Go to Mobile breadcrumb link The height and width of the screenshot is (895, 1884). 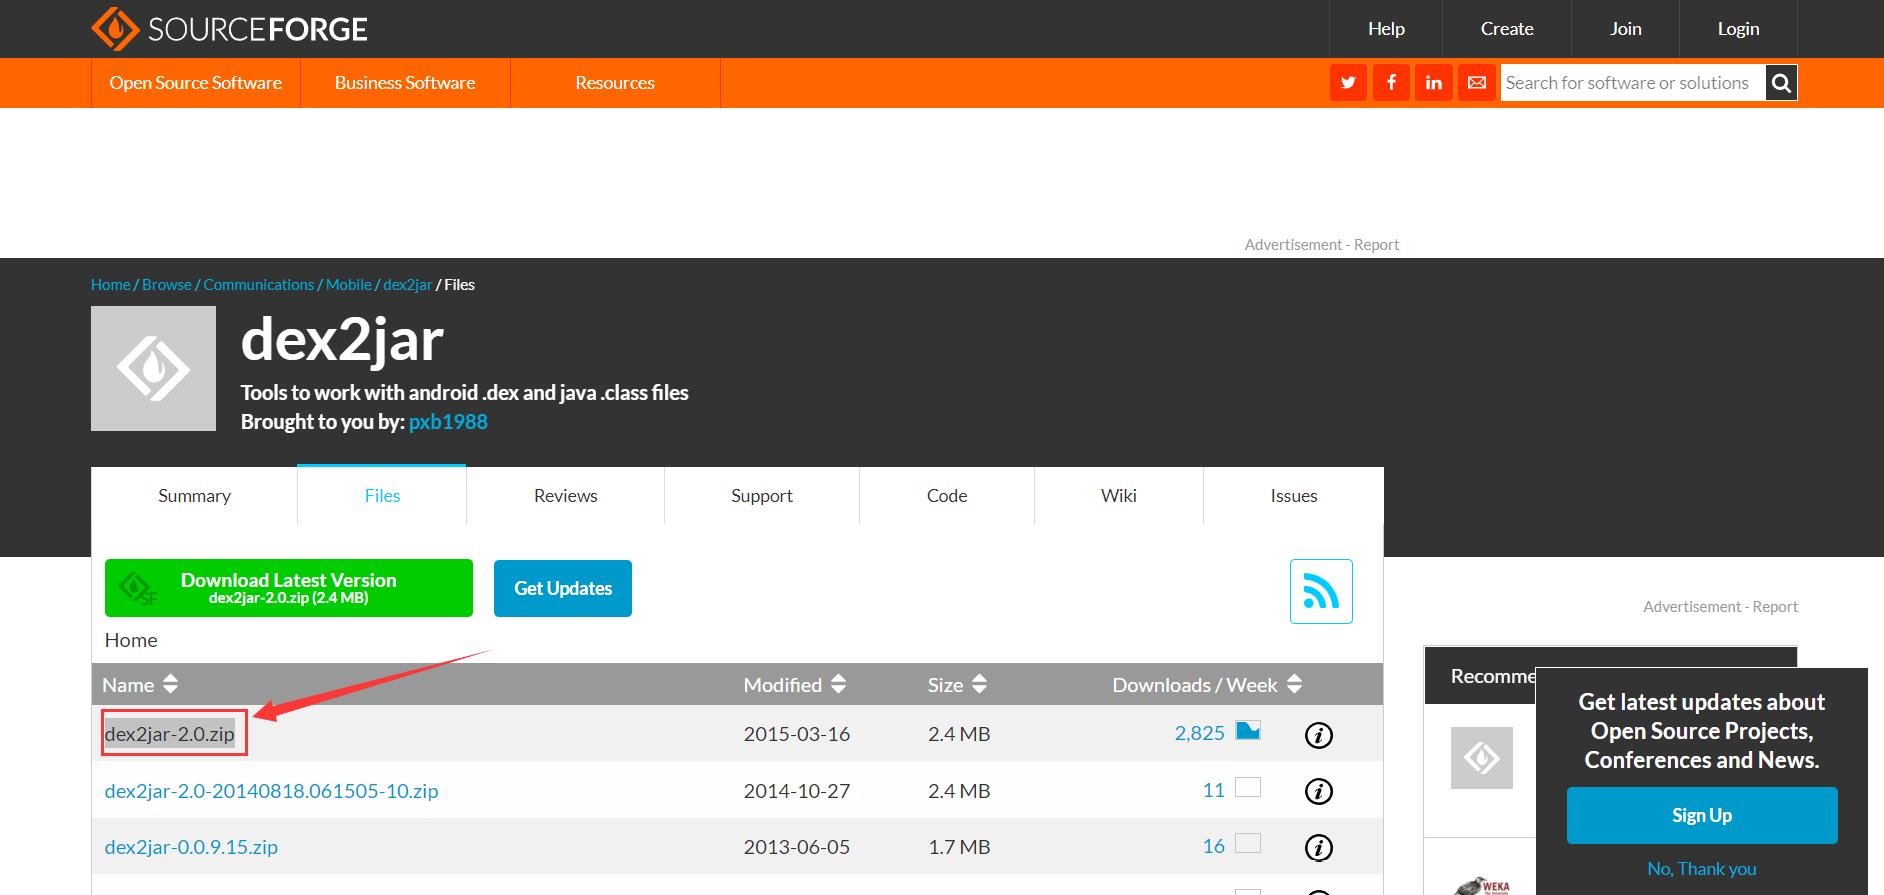coord(349,285)
